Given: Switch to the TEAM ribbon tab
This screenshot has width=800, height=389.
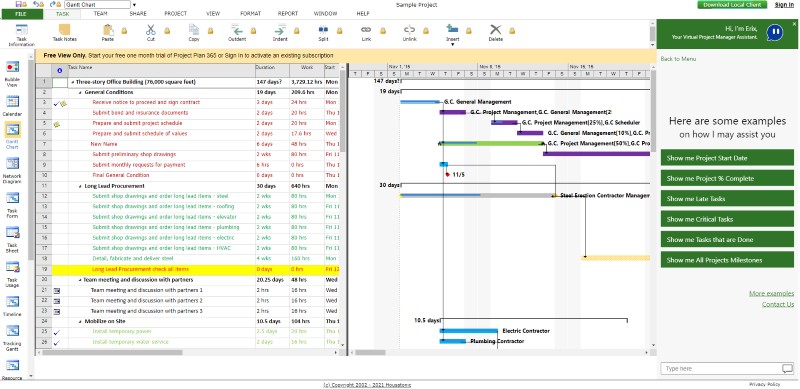Looking at the screenshot, I should (101, 14).
